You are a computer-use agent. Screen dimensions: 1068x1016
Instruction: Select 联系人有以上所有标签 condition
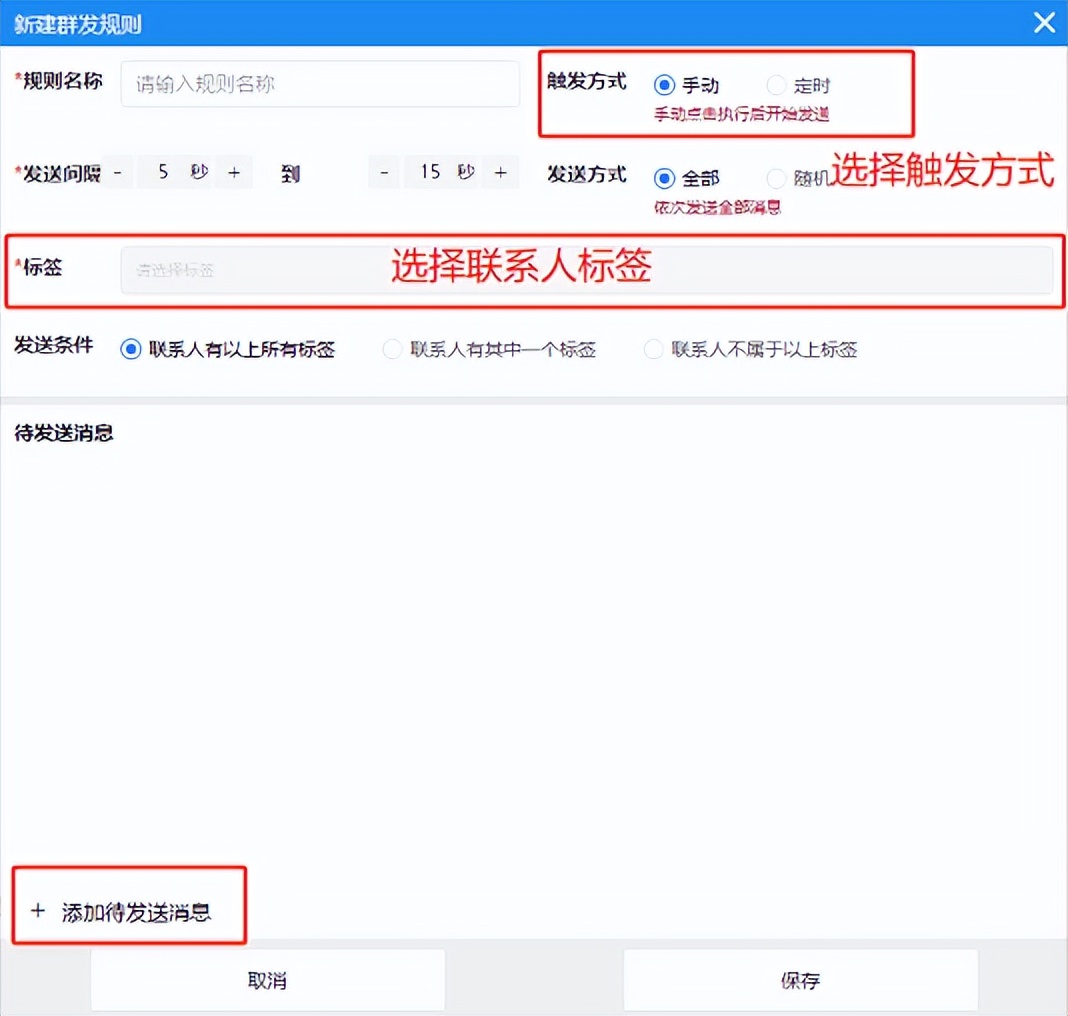click(130, 349)
